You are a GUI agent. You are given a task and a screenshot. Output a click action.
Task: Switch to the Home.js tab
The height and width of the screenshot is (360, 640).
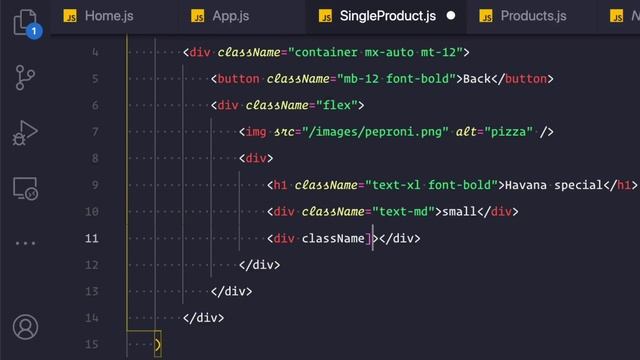coord(109,16)
